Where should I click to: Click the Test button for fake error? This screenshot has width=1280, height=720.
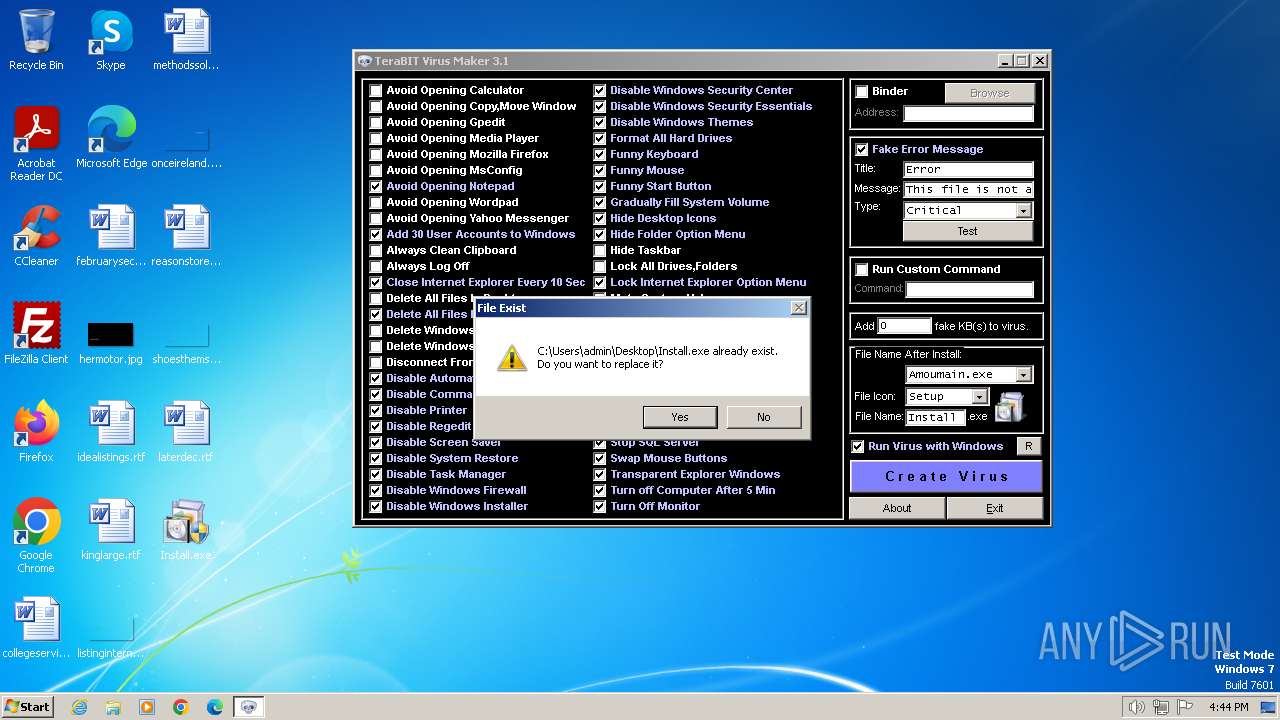coord(968,231)
